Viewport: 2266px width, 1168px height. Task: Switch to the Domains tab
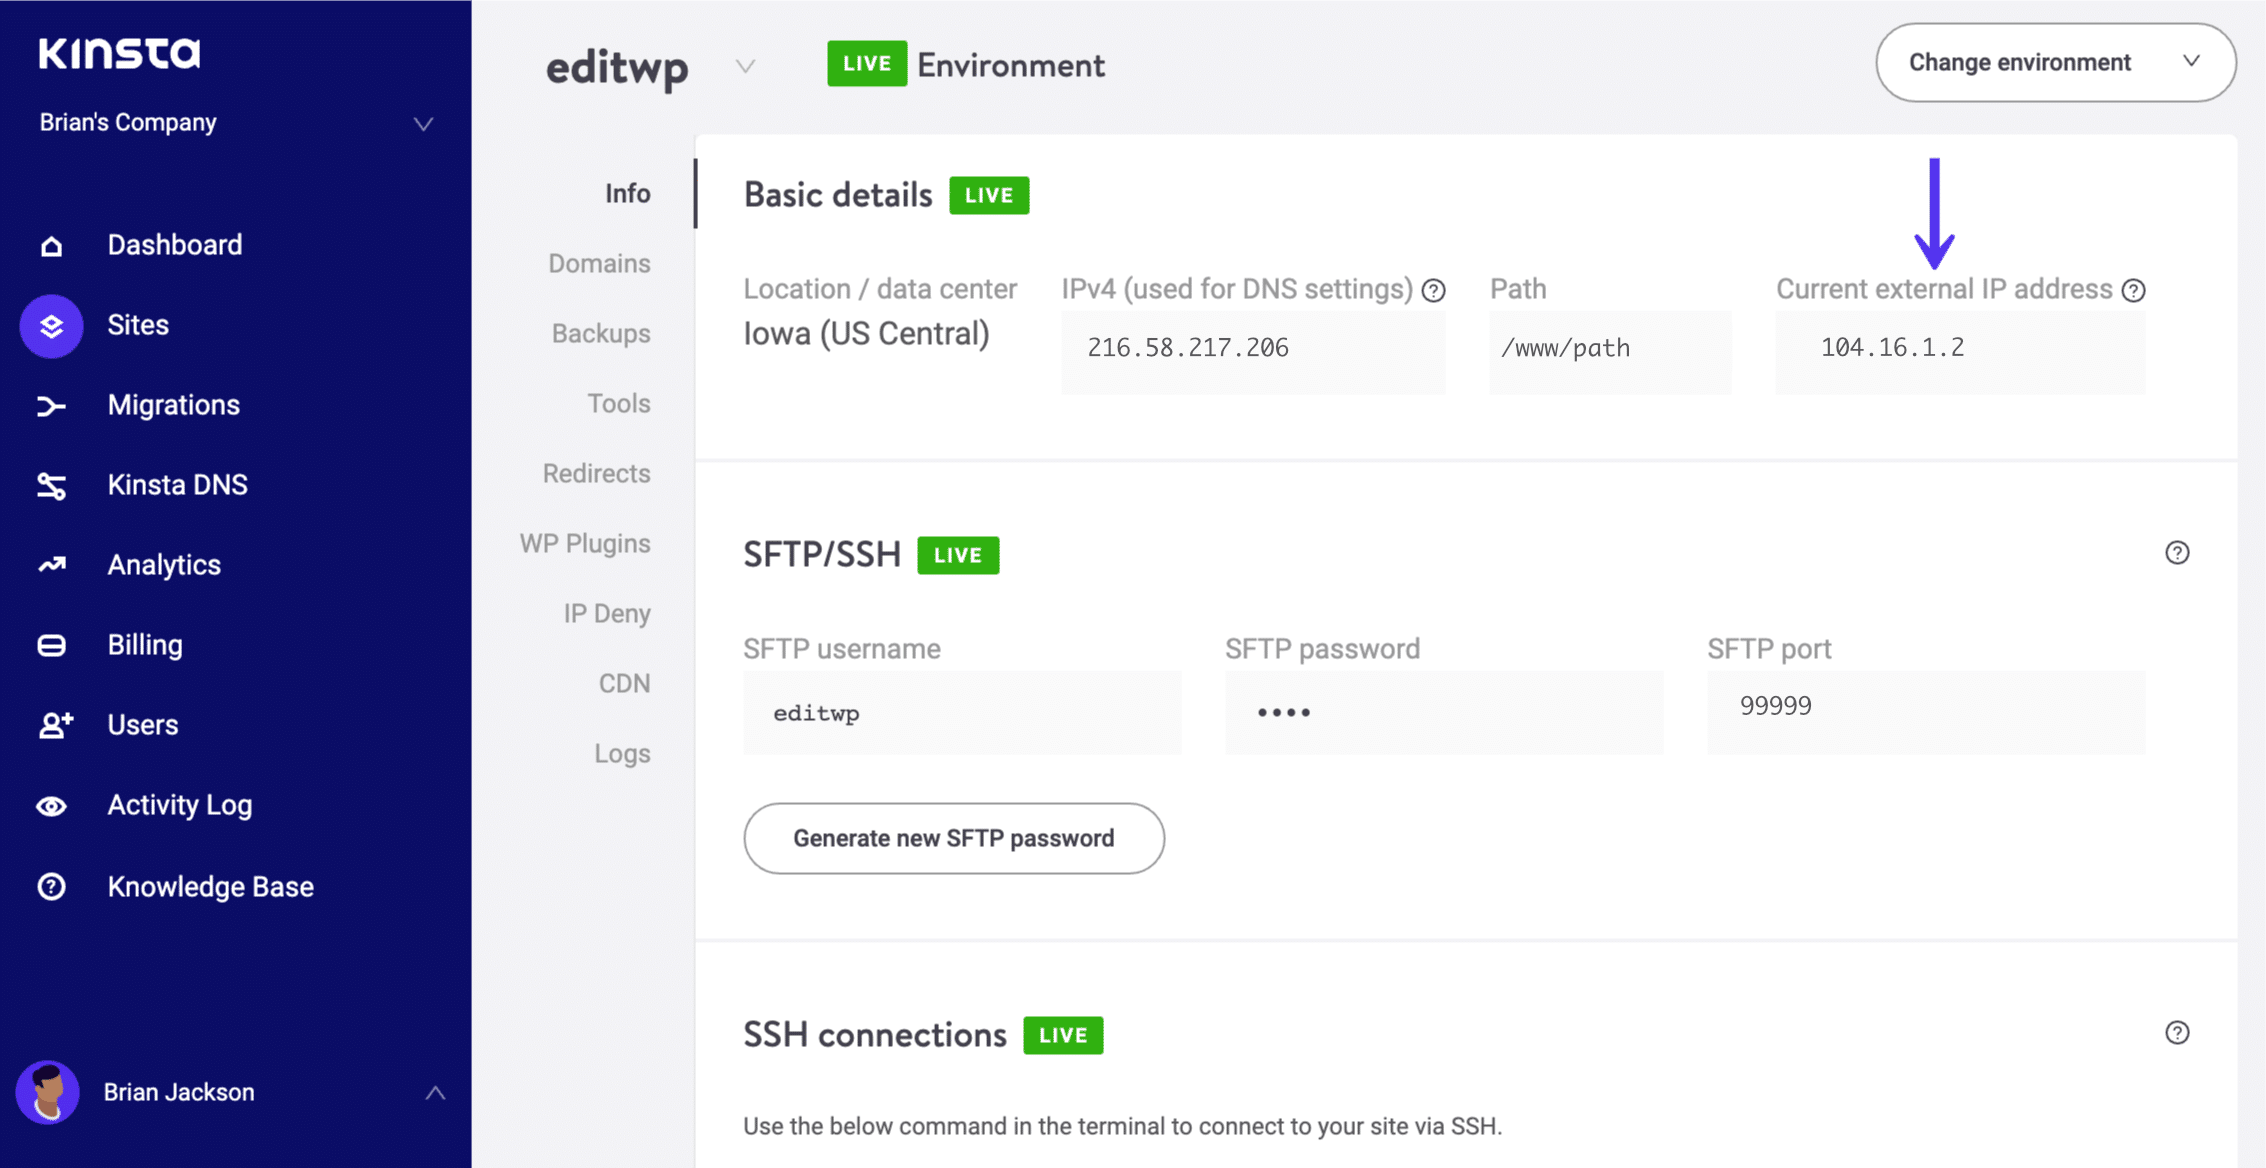pos(599,263)
